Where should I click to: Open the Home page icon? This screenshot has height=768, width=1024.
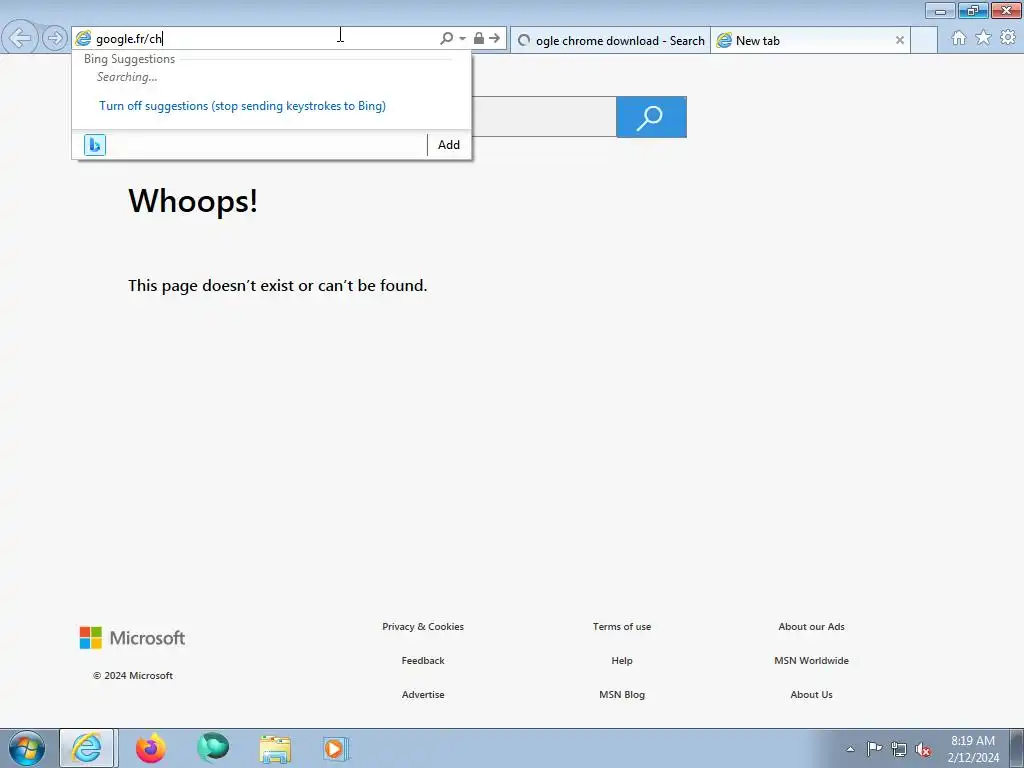(x=959, y=38)
